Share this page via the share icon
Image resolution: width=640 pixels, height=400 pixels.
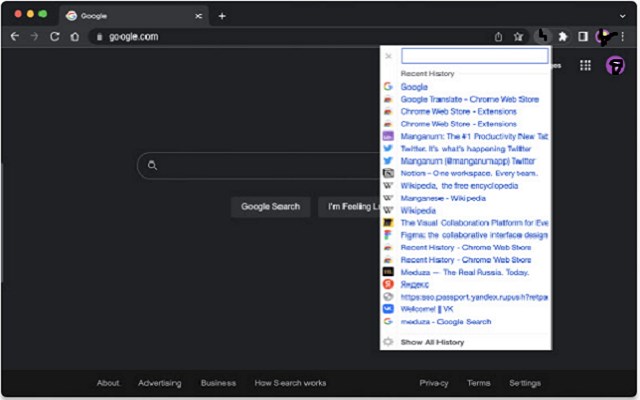click(x=498, y=37)
